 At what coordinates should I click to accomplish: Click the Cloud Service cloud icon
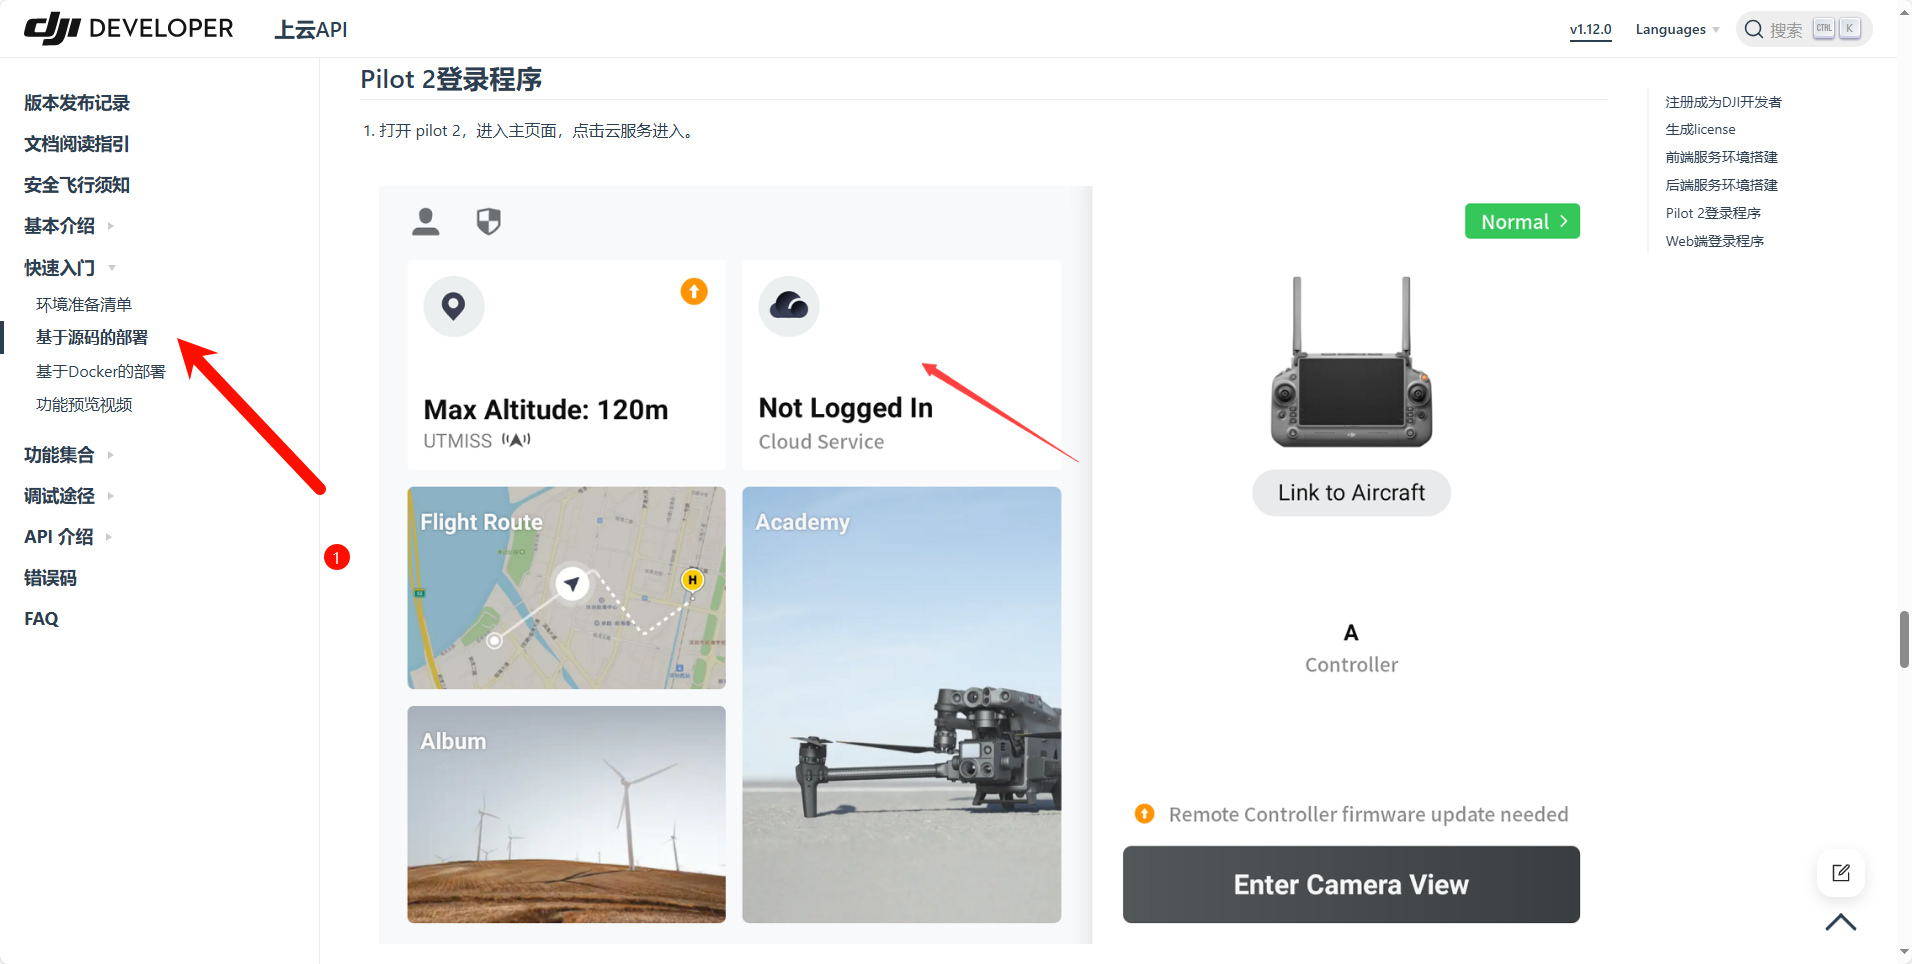click(x=789, y=306)
